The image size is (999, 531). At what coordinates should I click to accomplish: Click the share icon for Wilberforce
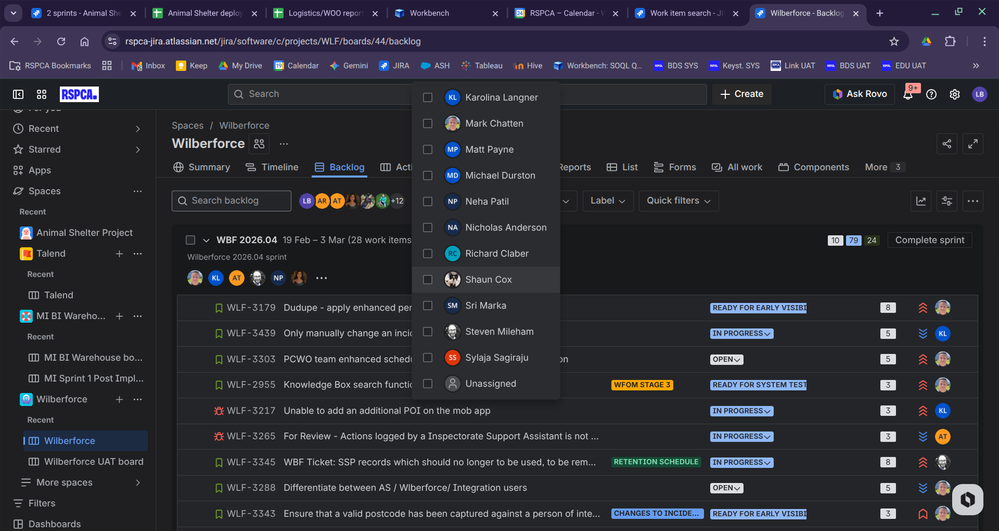947,144
